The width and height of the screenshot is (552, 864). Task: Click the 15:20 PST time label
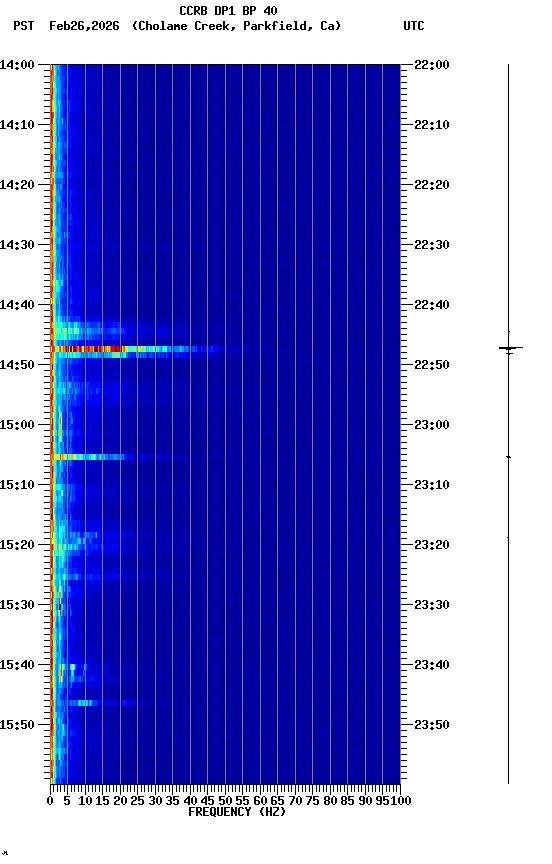[x=17, y=546]
